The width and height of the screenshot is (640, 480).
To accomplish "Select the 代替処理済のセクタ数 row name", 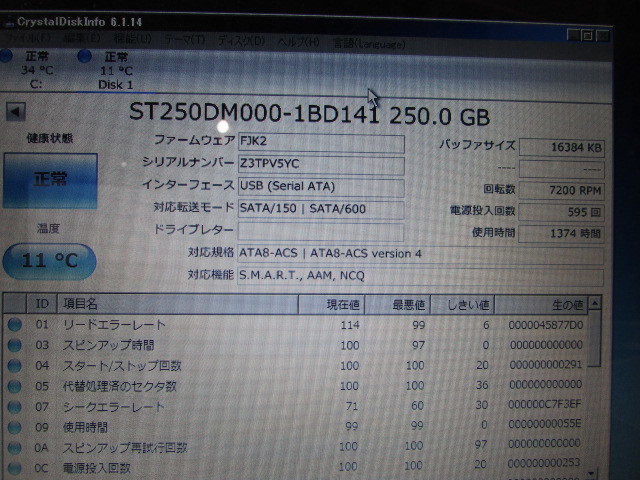I will point(120,386).
